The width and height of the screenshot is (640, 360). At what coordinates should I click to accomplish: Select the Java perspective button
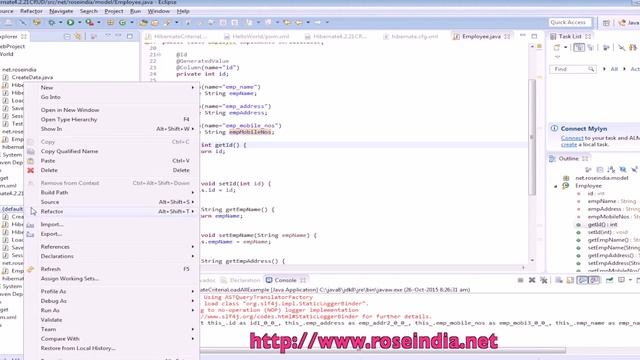click(629, 23)
